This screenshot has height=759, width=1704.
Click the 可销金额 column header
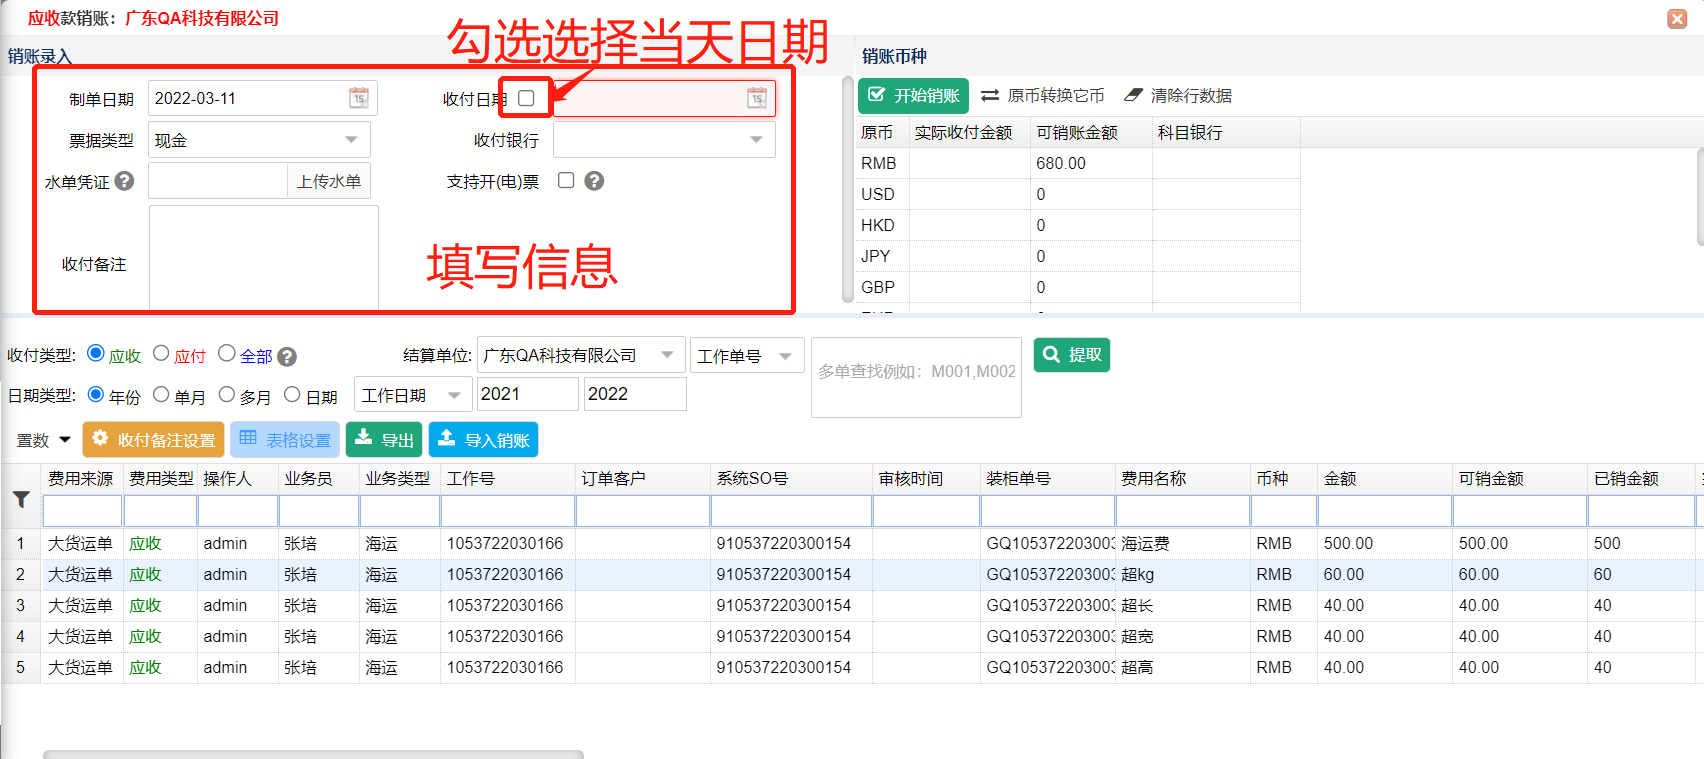pyautogui.click(x=1490, y=479)
